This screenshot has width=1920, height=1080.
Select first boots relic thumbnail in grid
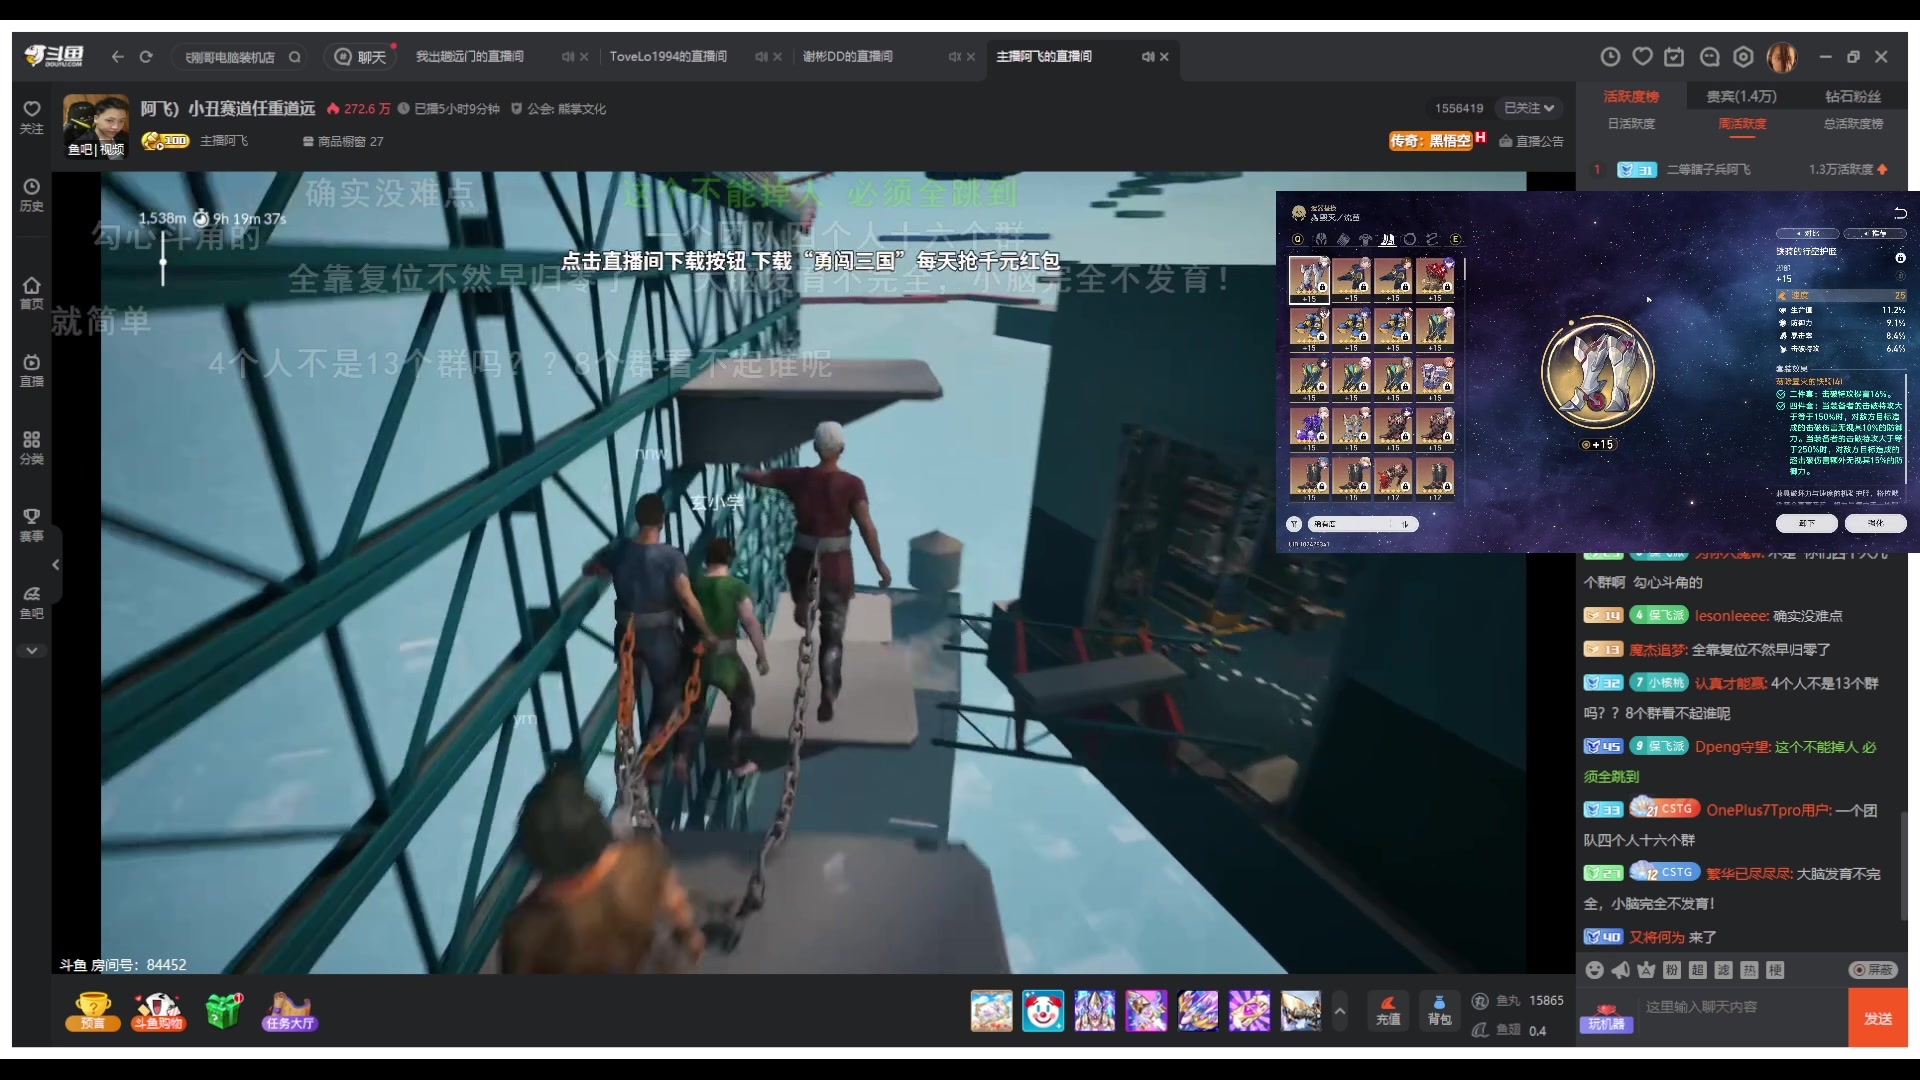click(x=1309, y=279)
